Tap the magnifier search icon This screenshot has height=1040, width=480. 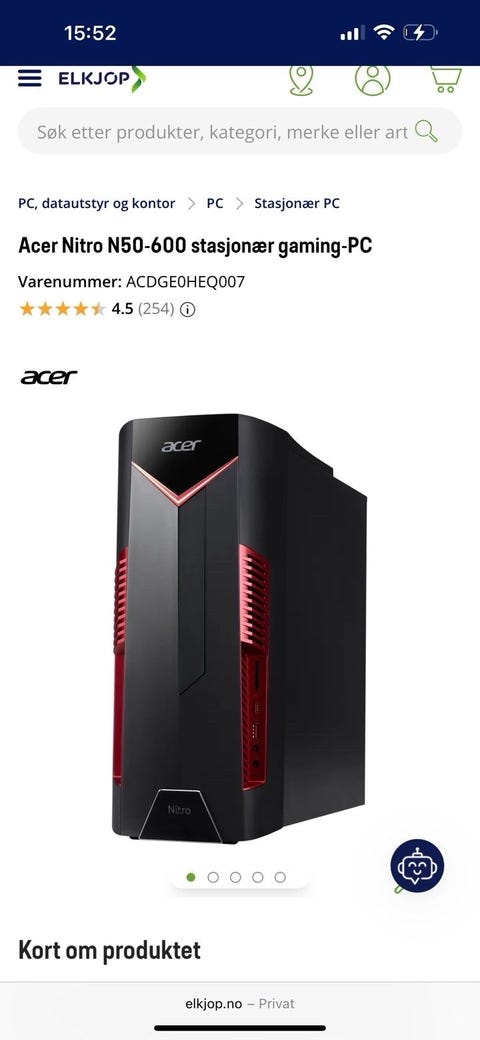[x=426, y=131]
